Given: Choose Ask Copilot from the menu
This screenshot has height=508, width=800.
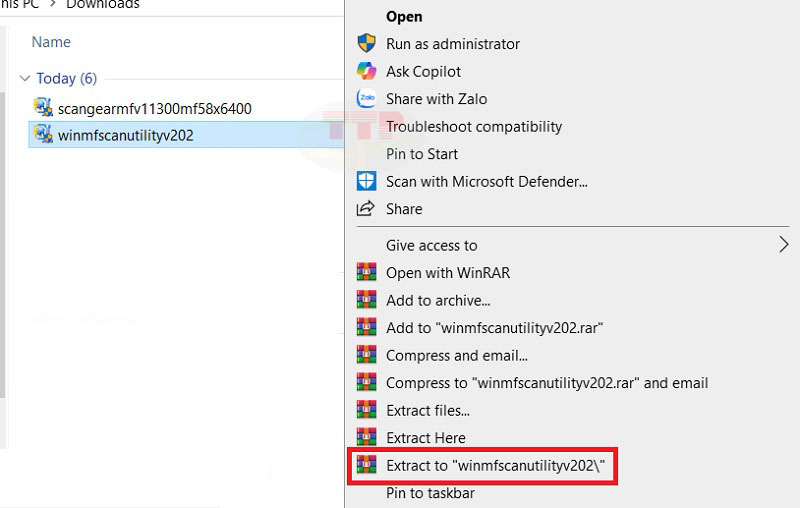Looking at the screenshot, I should 423,71.
